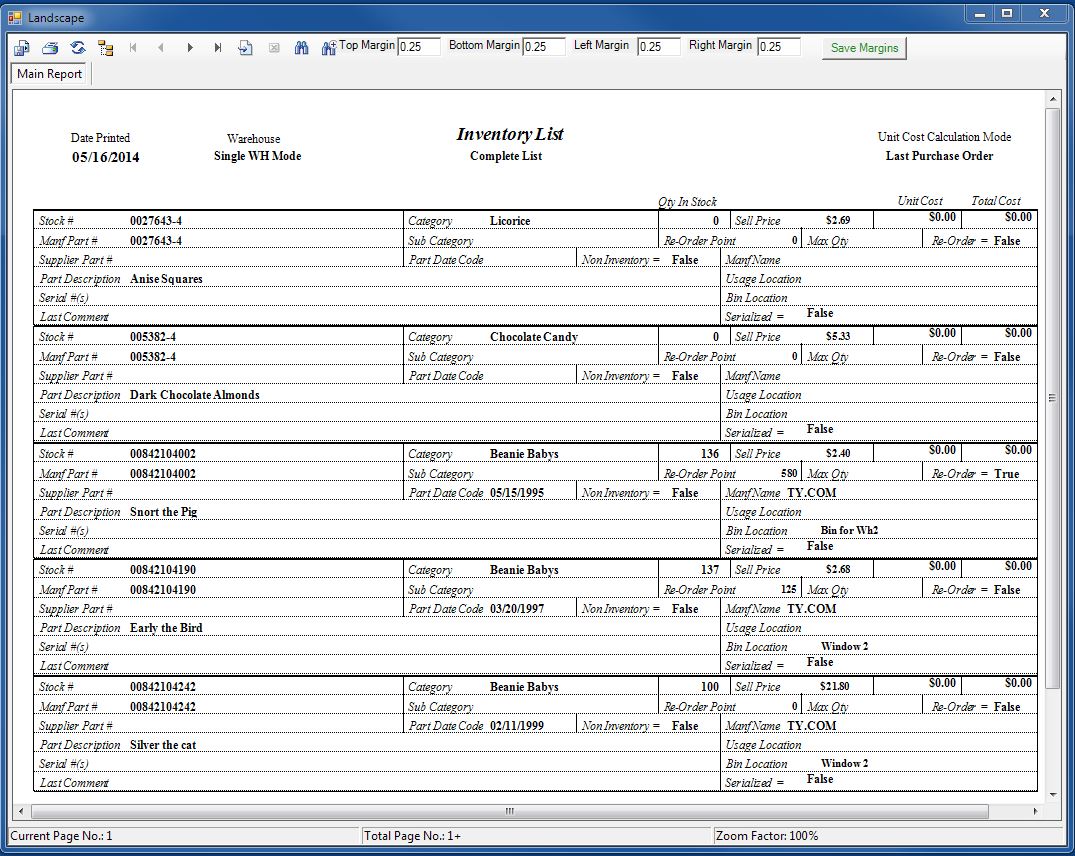
Task: Go to the first page
Action: pos(133,48)
